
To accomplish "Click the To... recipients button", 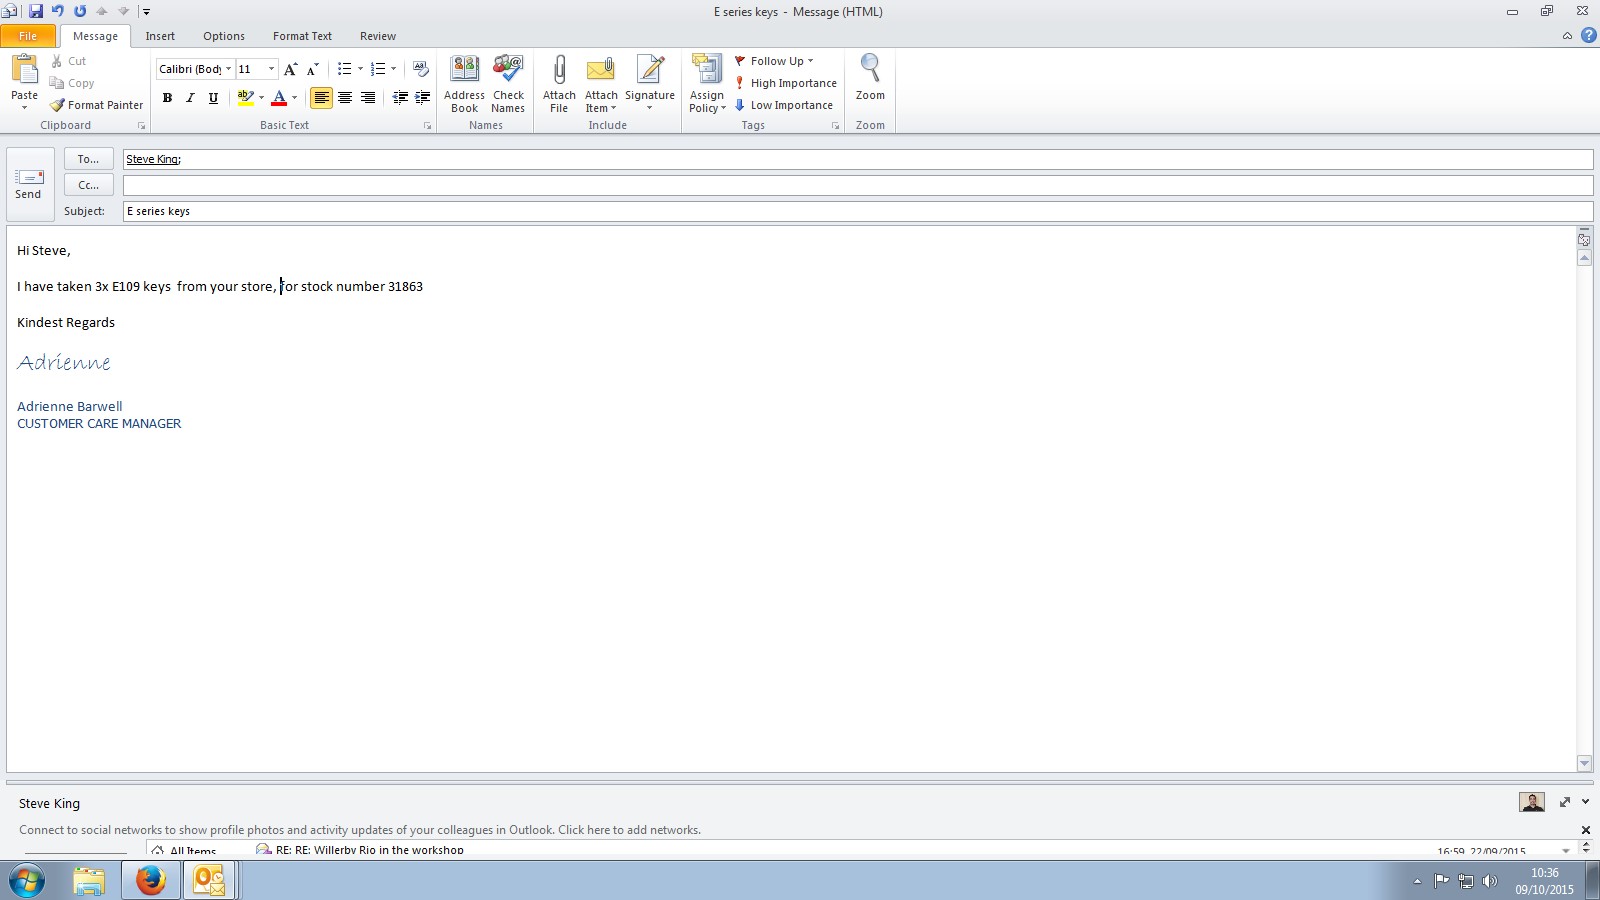I will click(x=89, y=159).
